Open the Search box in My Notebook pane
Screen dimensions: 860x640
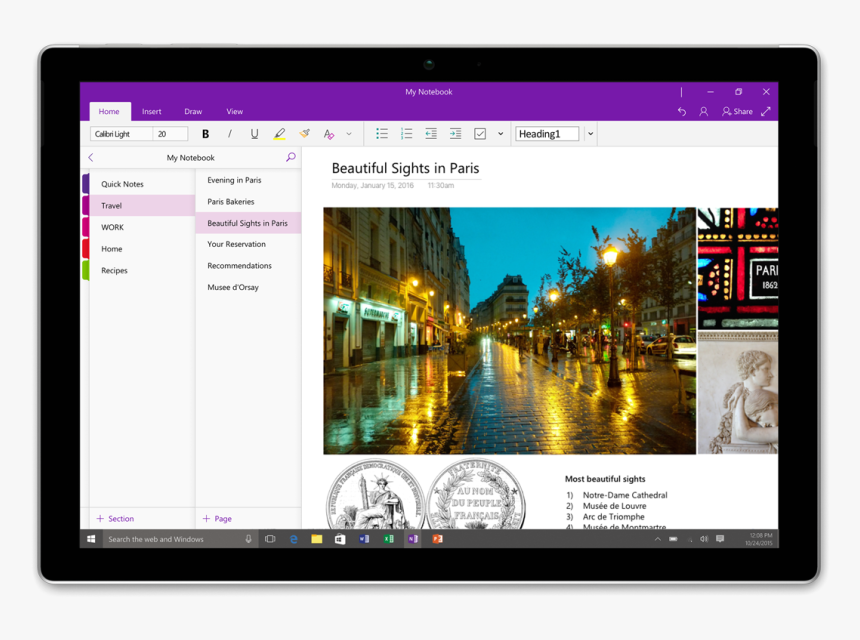(x=290, y=157)
